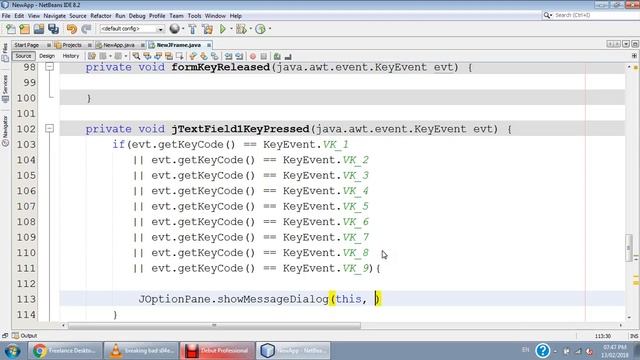Open the Debug menu

(137, 16)
